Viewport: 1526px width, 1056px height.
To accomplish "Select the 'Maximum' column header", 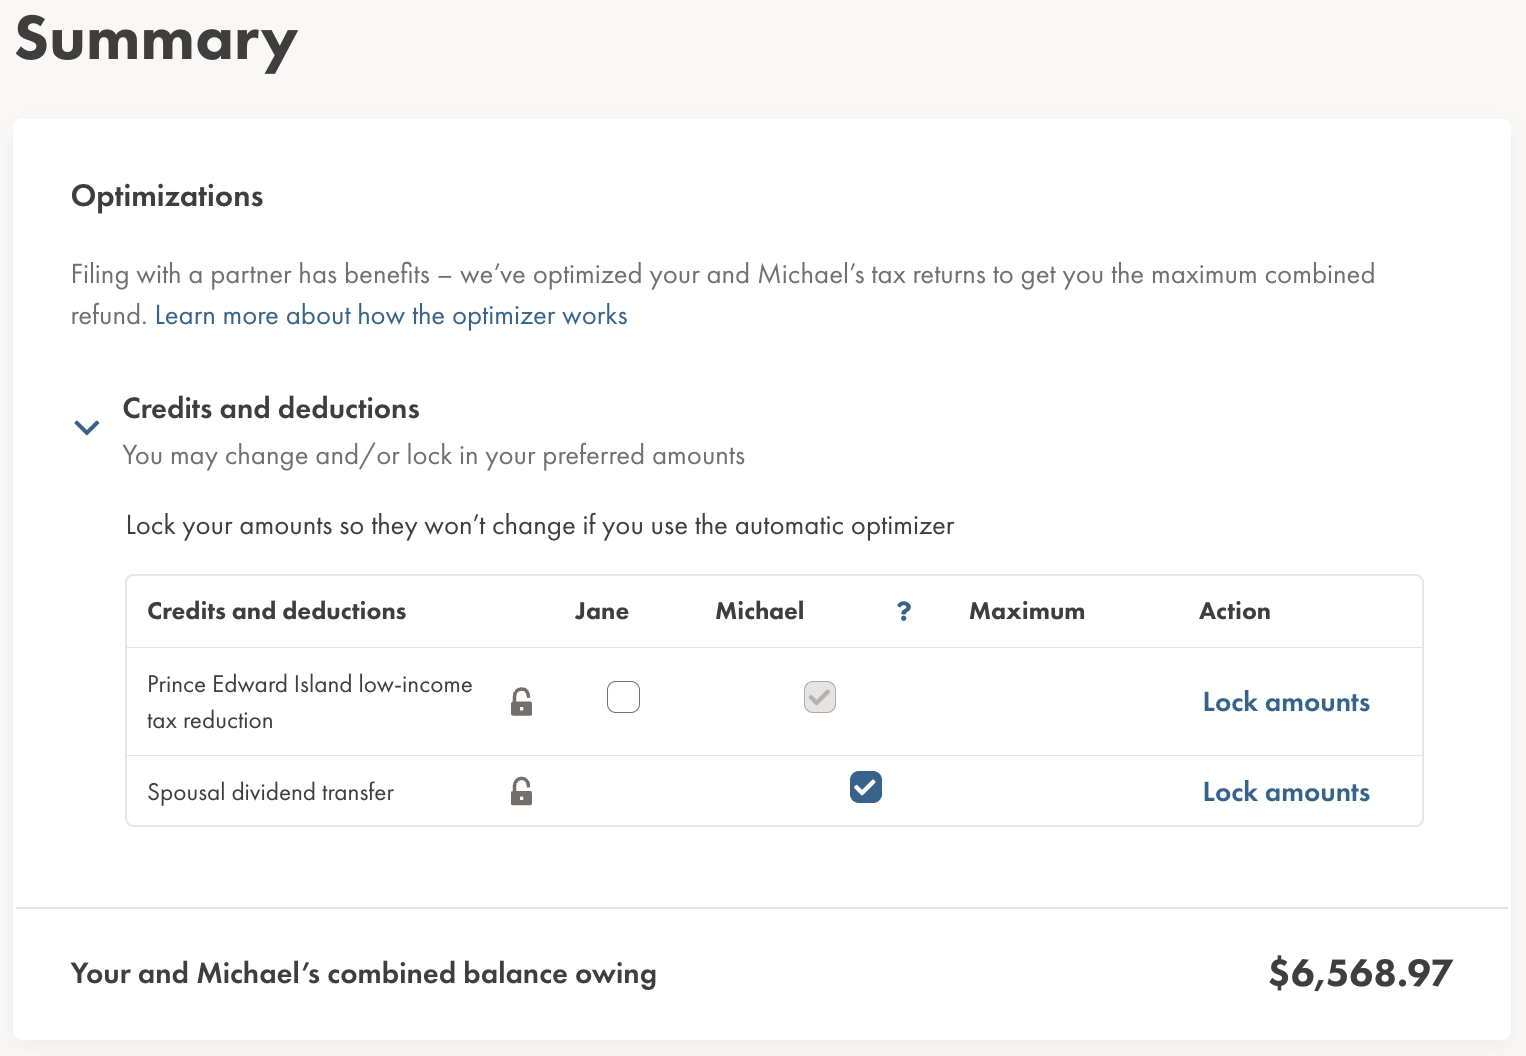I will click(1027, 611).
